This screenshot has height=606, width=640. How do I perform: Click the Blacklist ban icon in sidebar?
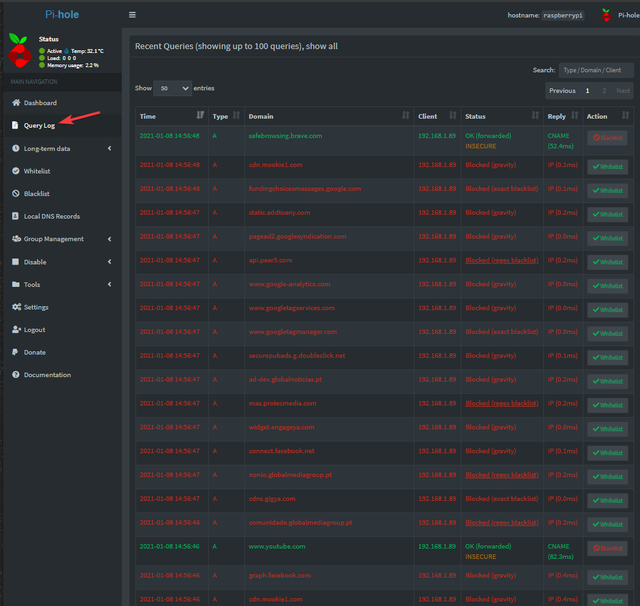pos(16,193)
